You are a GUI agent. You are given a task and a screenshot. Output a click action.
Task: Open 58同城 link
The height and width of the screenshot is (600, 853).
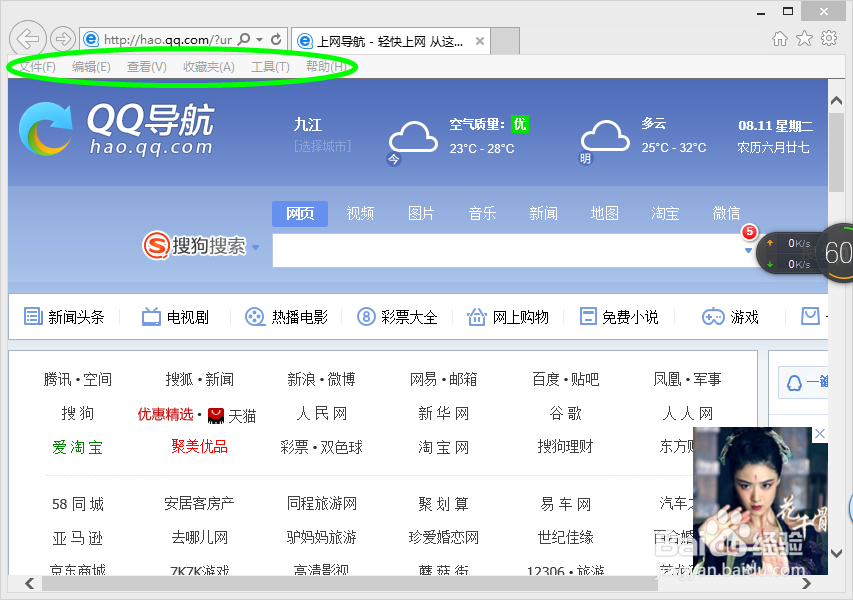coord(78,504)
